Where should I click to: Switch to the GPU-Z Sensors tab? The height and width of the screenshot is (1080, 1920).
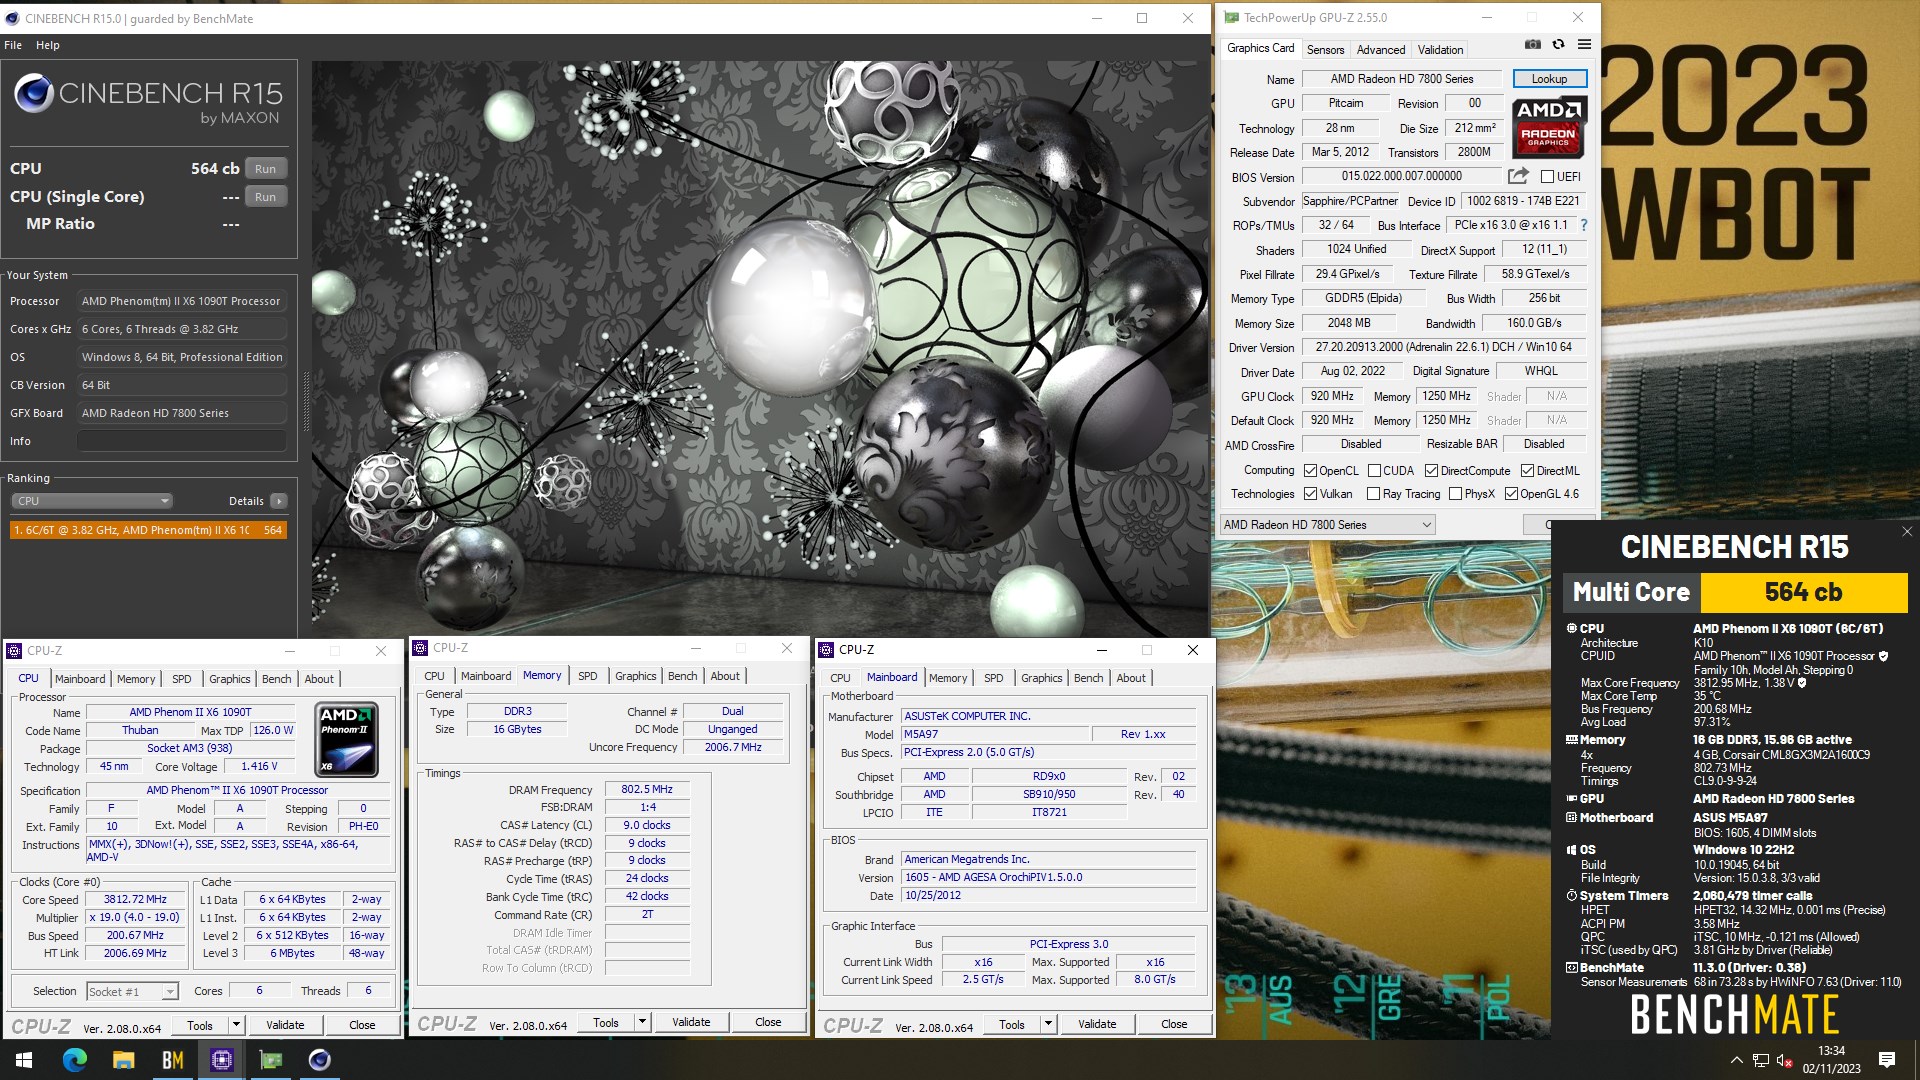(1325, 49)
